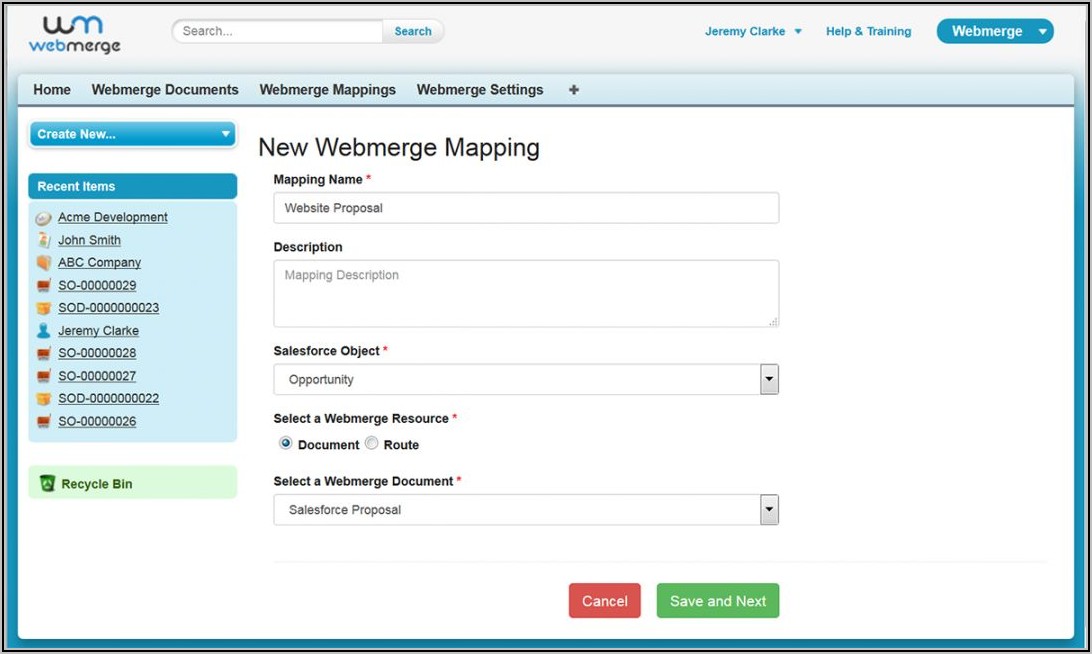Open the Salesforce Object dropdown
The width and height of the screenshot is (1092, 654).
tap(768, 379)
